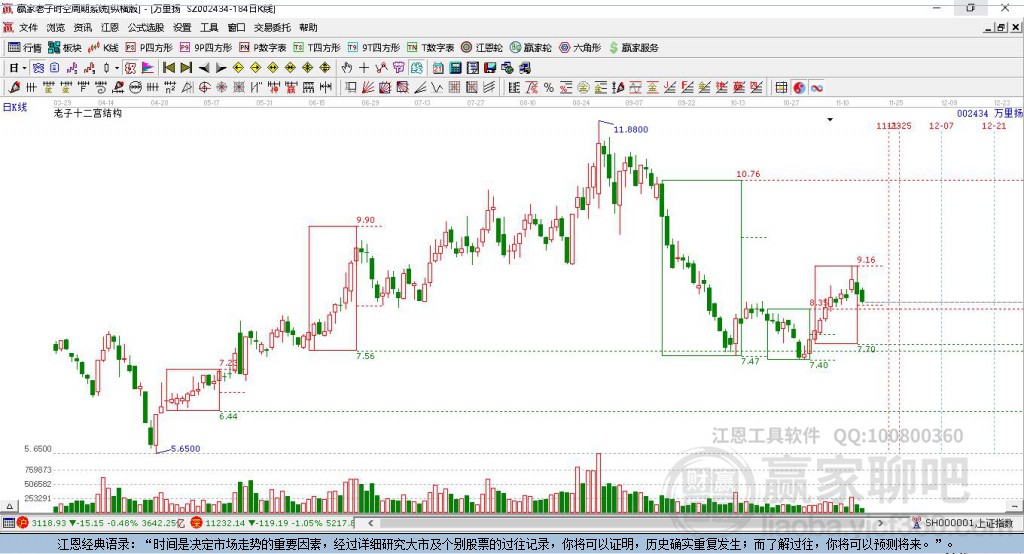Open the 工具 menu

[209, 27]
